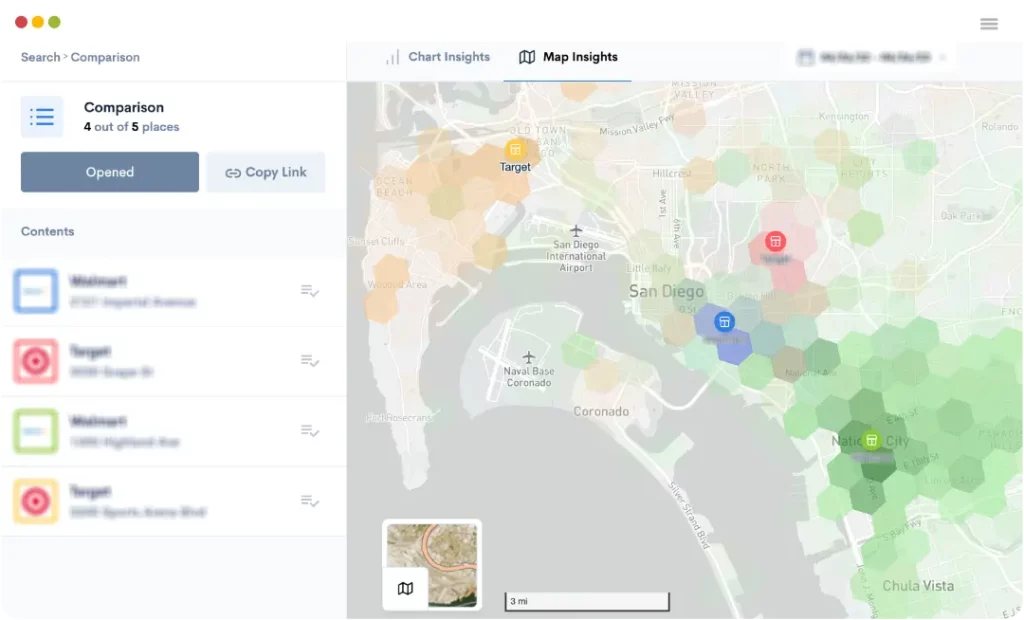Click the 3 mi map scale bar
1024x620 pixels.
click(587, 602)
